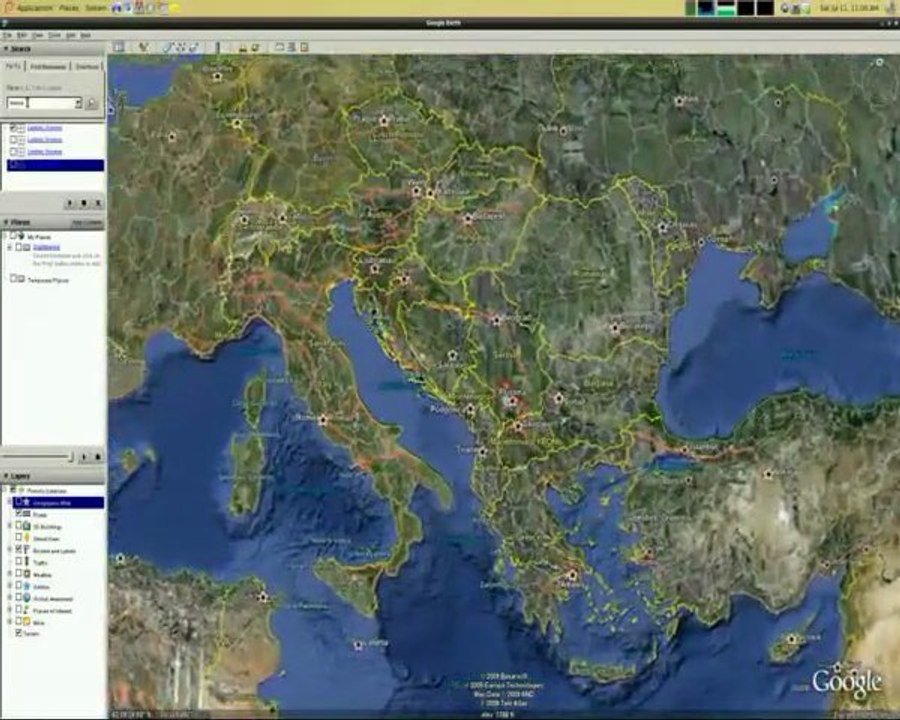The image size is (900, 720).
Task: Expand the 3D Buildings layer node
Action: coord(10,526)
